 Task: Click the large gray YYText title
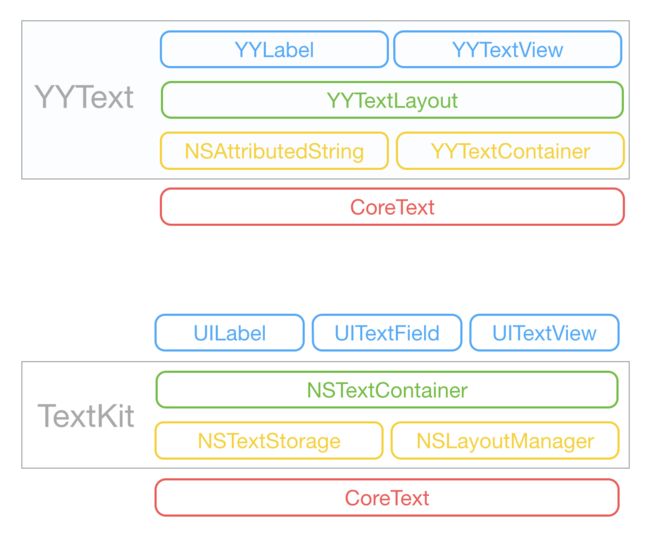coord(84,97)
